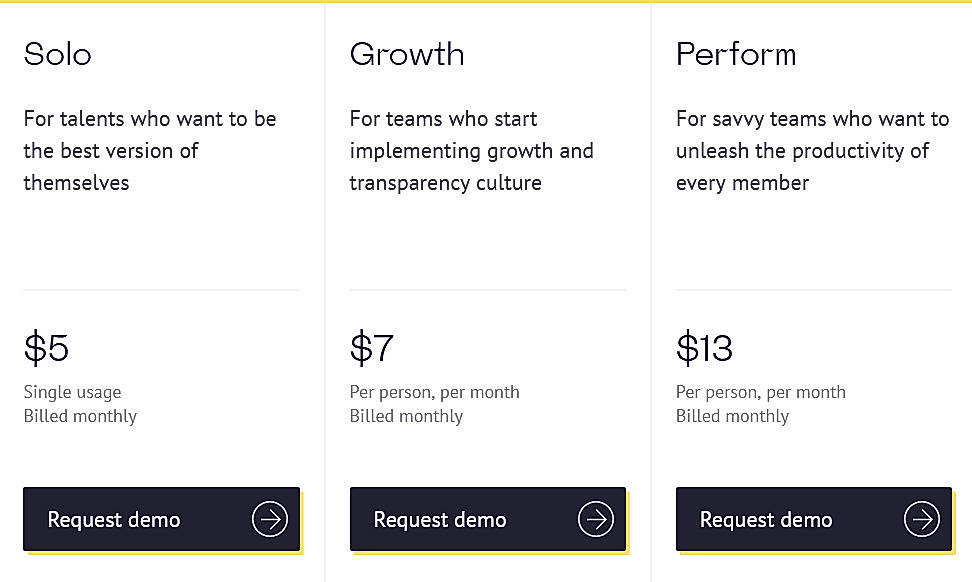
Task: Click the arrow icon on Growth's Request demo button
Action: tap(595, 519)
